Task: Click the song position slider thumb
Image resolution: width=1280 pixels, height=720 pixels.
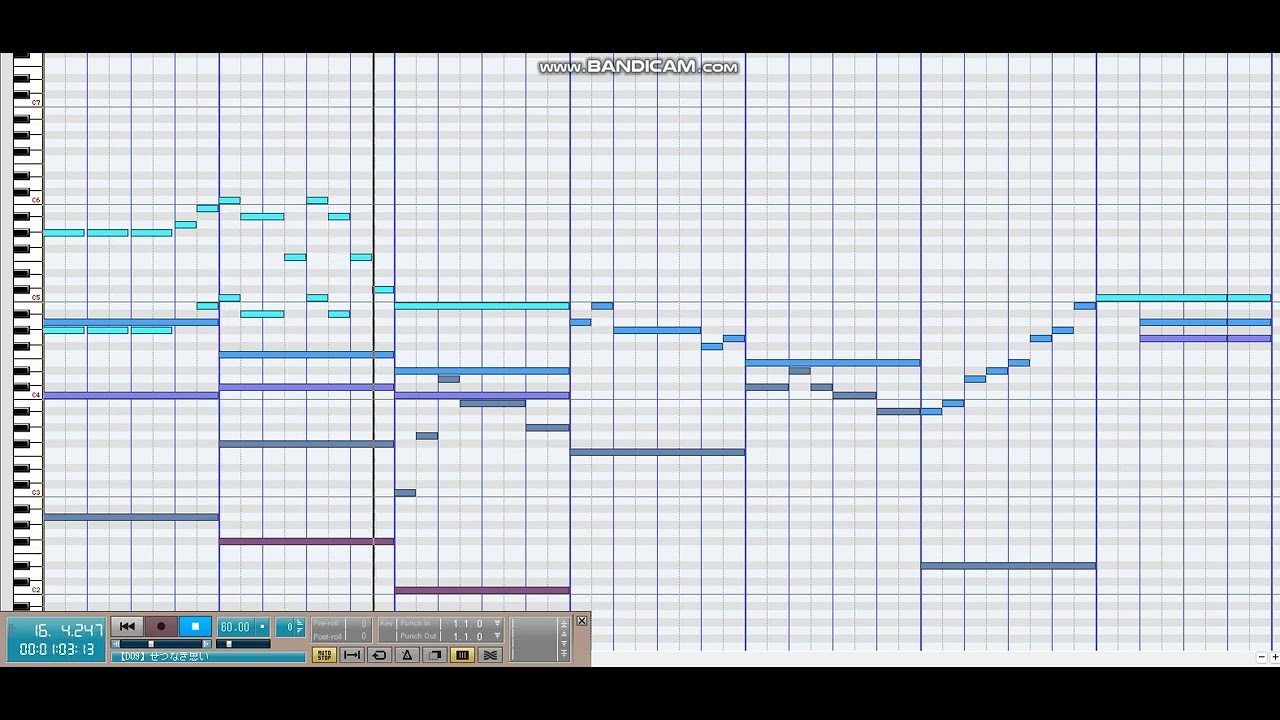Action: click(x=151, y=644)
